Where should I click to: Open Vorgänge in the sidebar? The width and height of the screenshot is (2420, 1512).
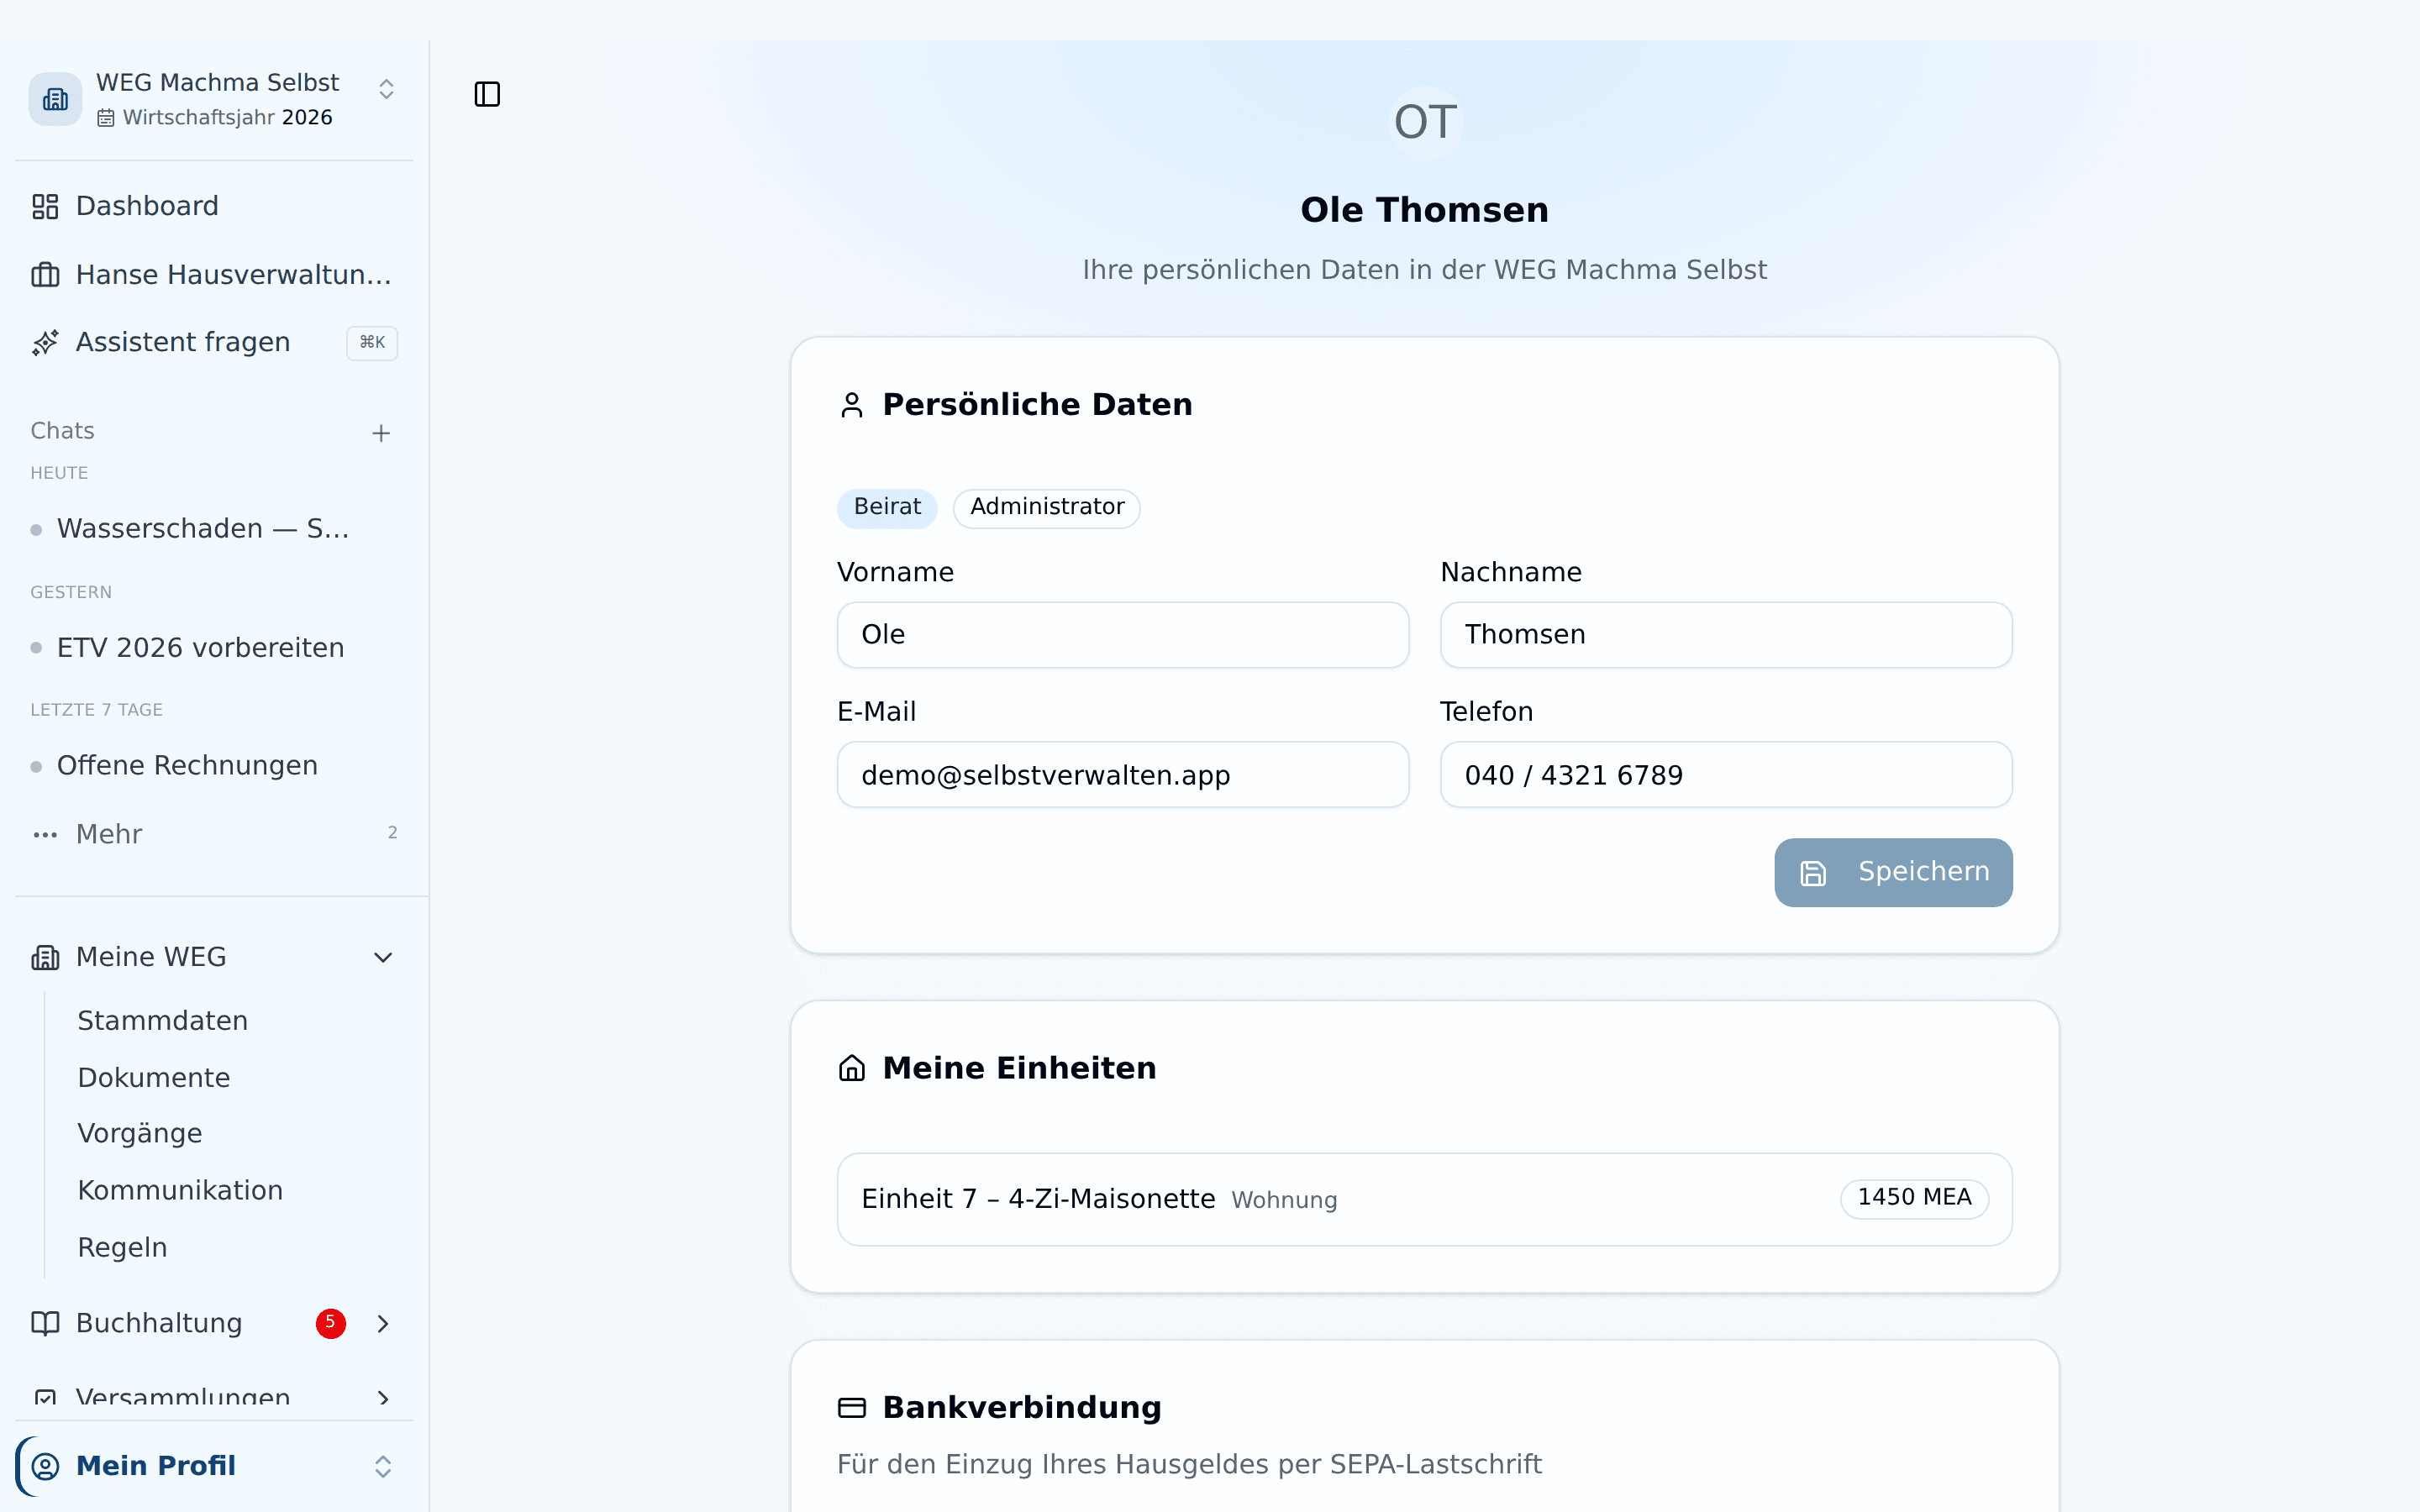point(140,1133)
